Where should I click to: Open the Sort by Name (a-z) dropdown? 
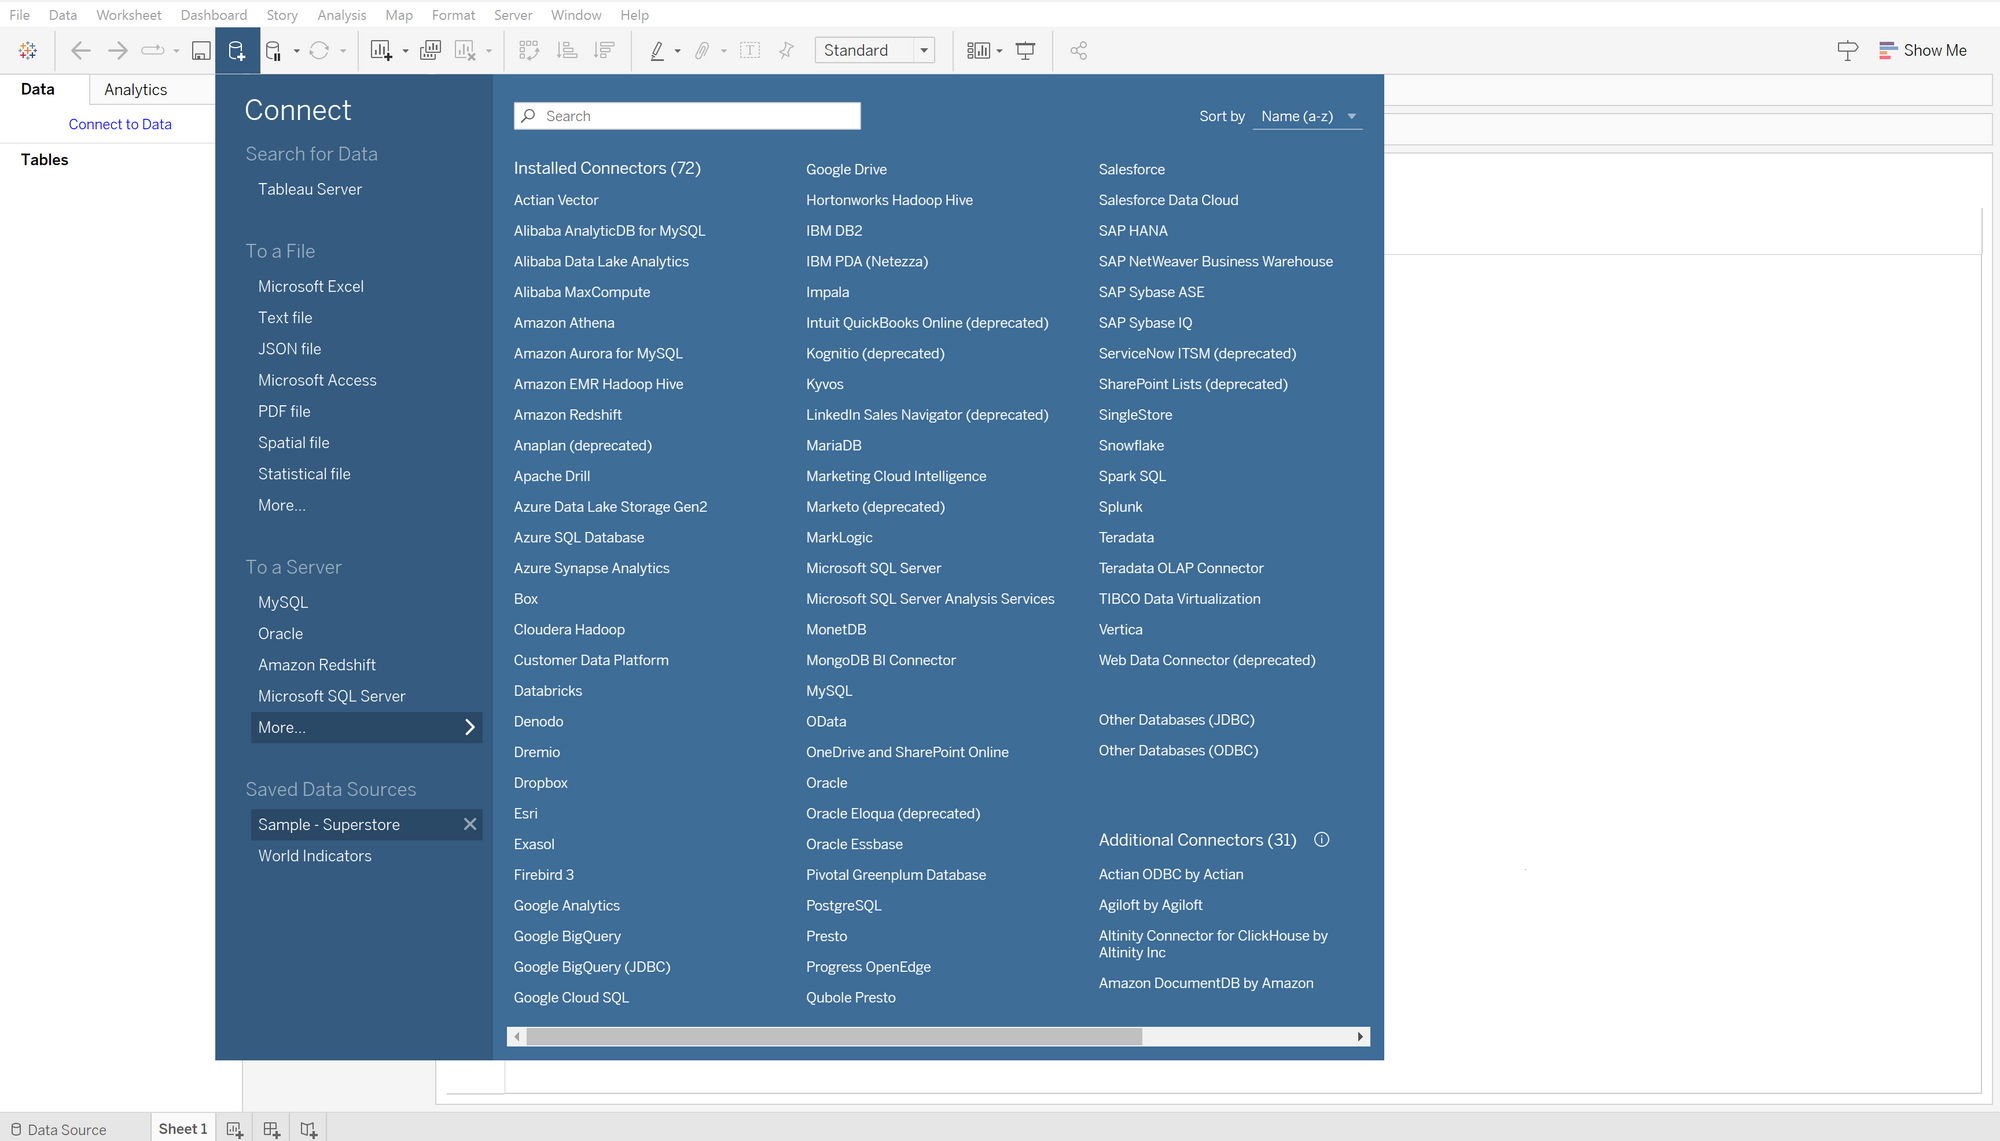[1309, 116]
